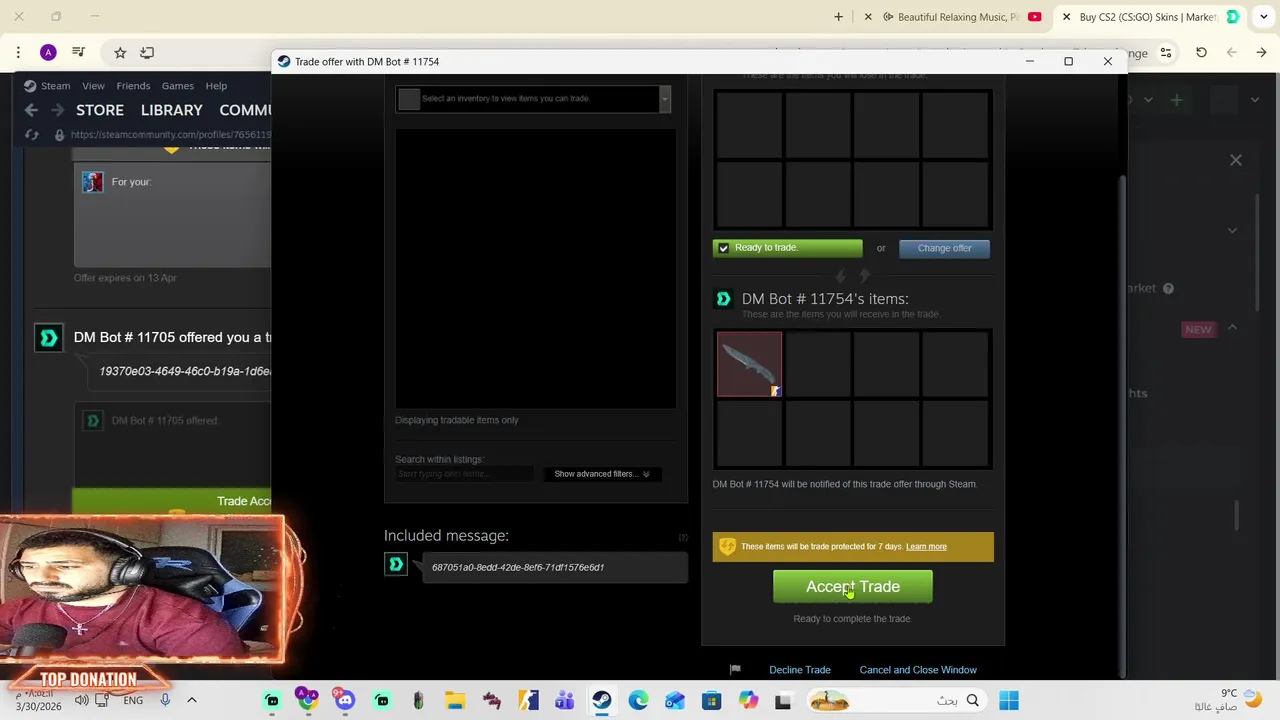Click Cancel and Close Window link
The image size is (1280, 720).
(x=917, y=670)
